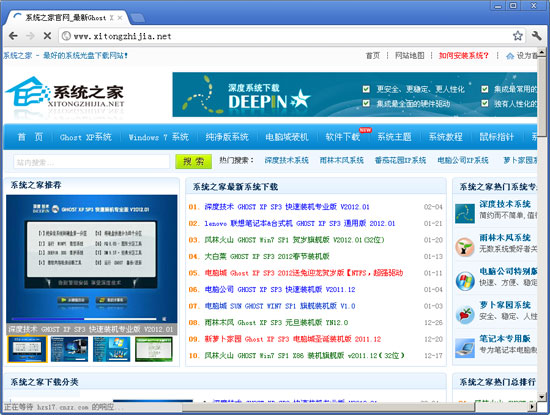Click the 网站地图 link
This screenshot has width=550, height=415.
(x=409, y=55)
